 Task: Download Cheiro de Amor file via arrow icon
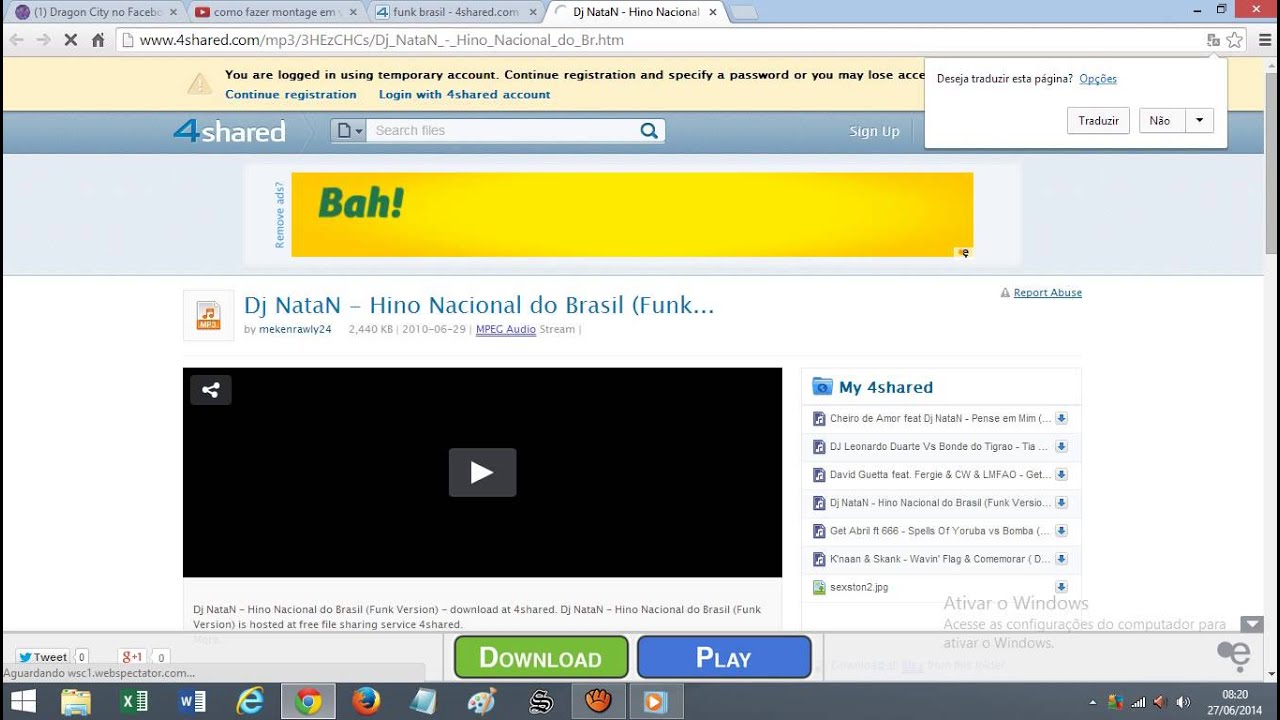point(1061,419)
